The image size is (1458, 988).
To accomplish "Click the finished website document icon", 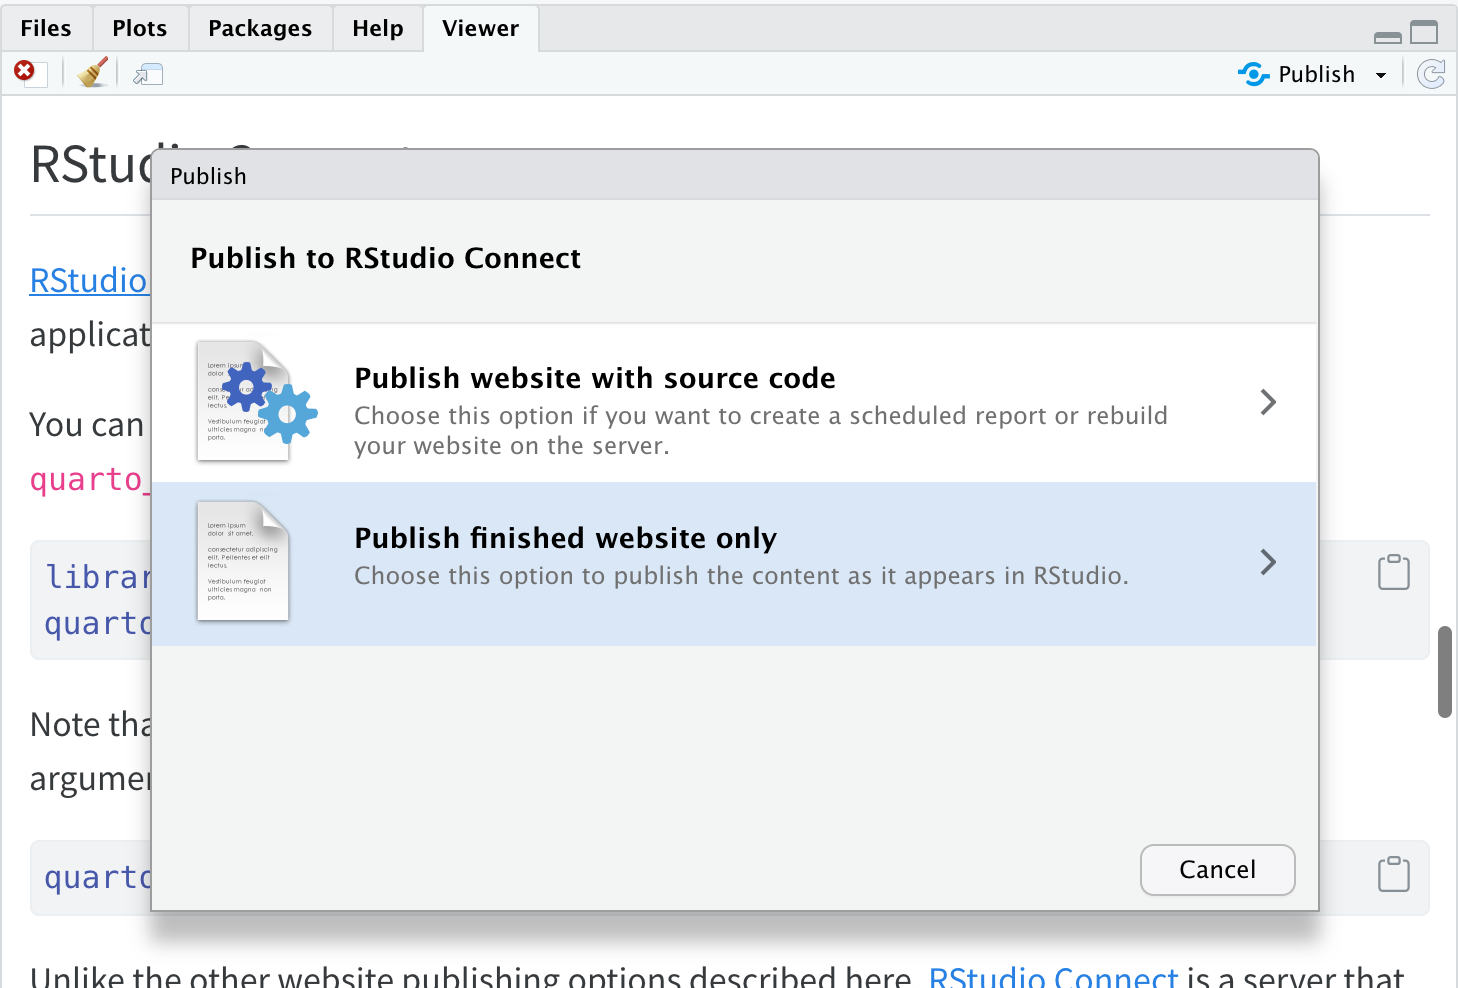I will pos(243,561).
